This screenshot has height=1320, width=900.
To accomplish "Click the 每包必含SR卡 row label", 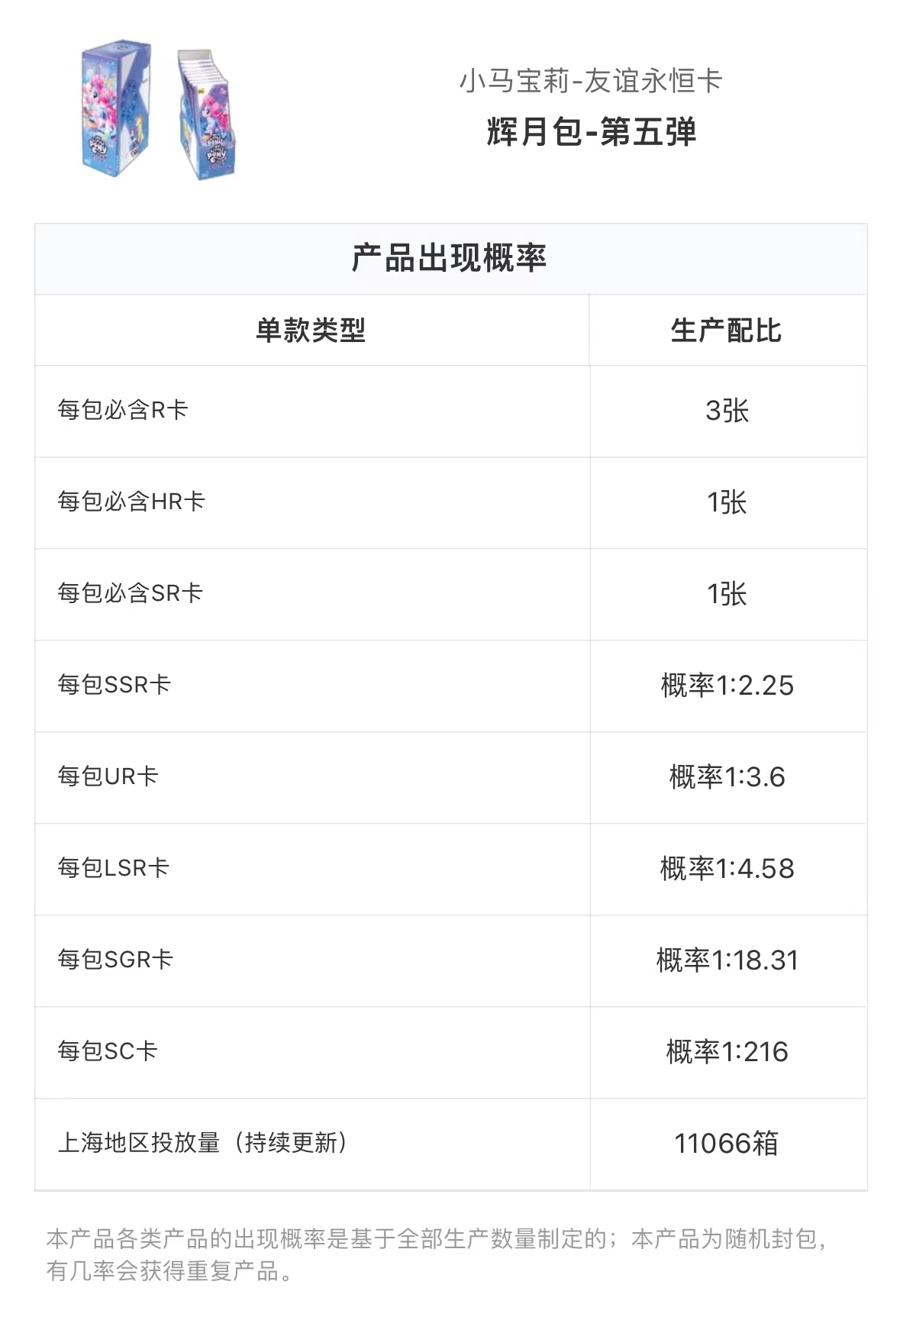I will [130, 593].
